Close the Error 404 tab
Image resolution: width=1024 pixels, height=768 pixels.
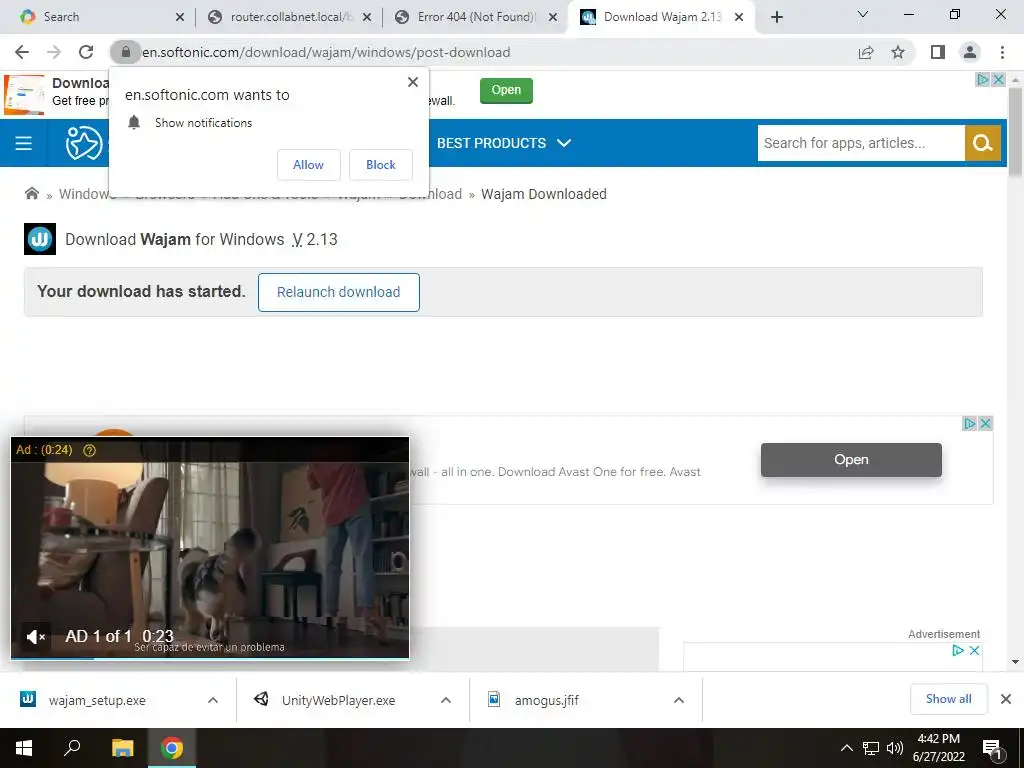coord(553,17)
